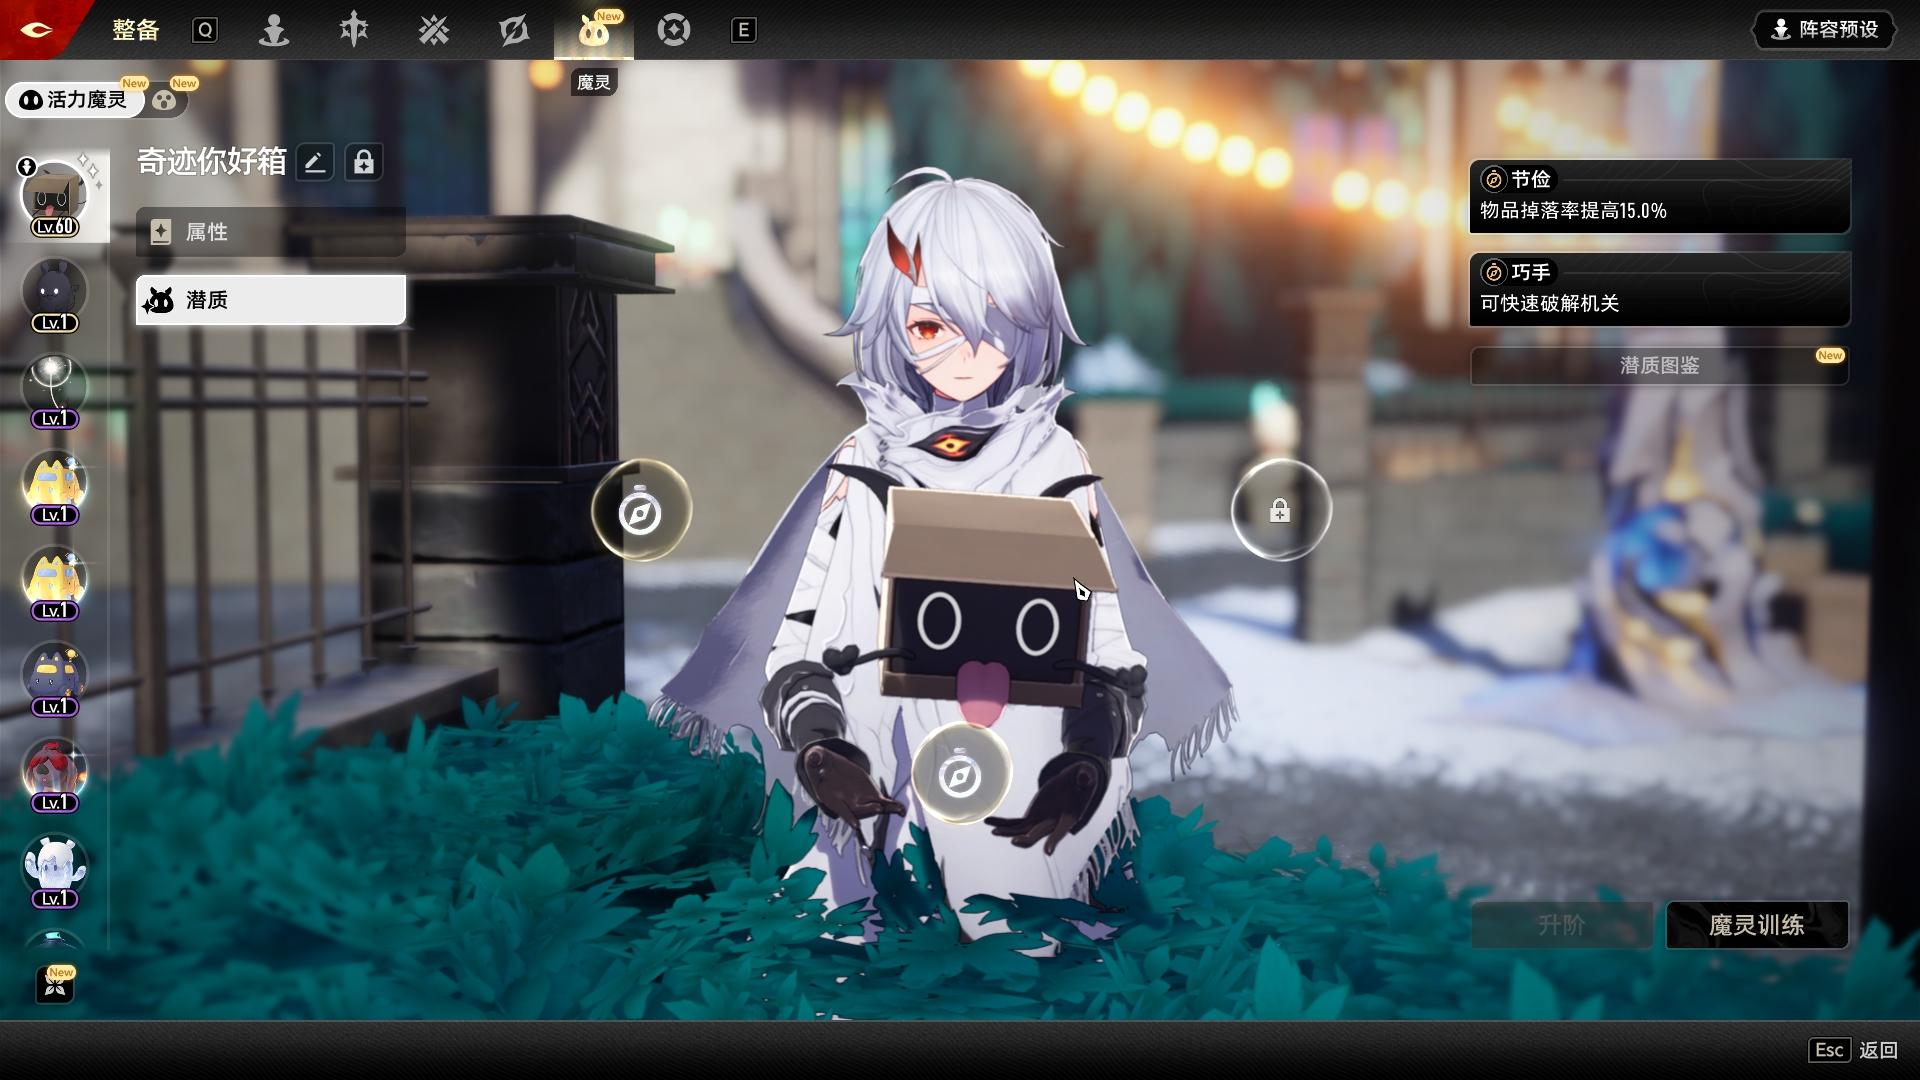
Task: Expand the 节俭 trait entry
Action: coord(1659,196)
